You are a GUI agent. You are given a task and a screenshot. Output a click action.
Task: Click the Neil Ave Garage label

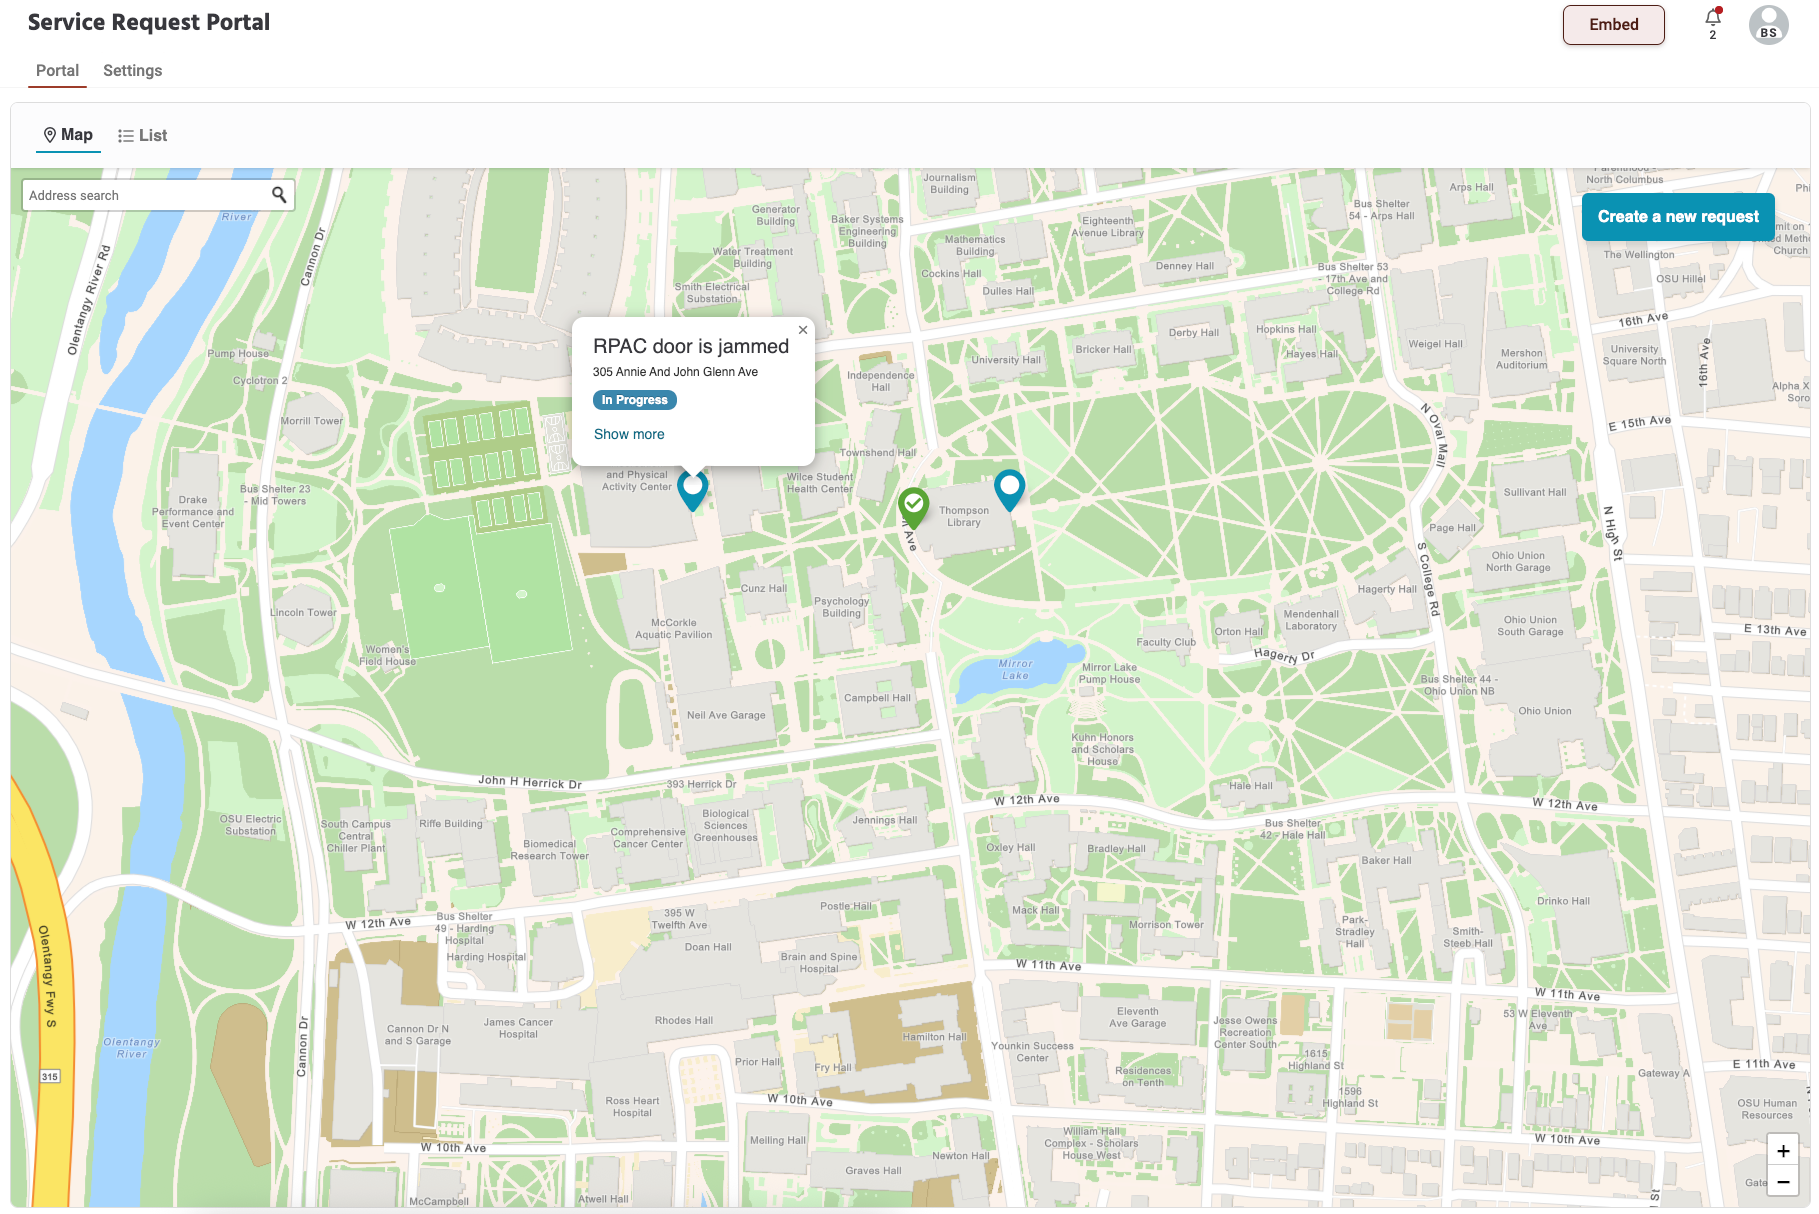pyautogui.click(x=726, y=715)
